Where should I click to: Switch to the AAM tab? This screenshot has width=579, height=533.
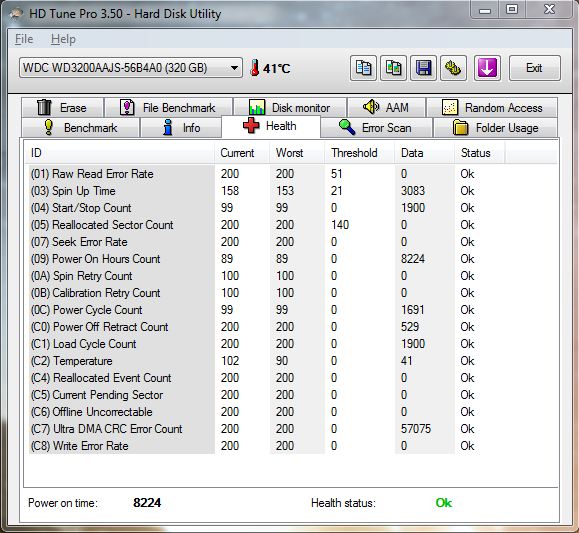pos(386,108)
